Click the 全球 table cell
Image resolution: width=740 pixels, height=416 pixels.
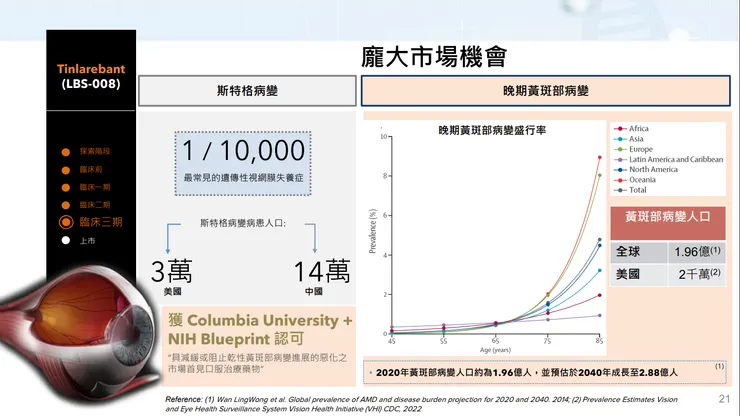tap(639, 252)
